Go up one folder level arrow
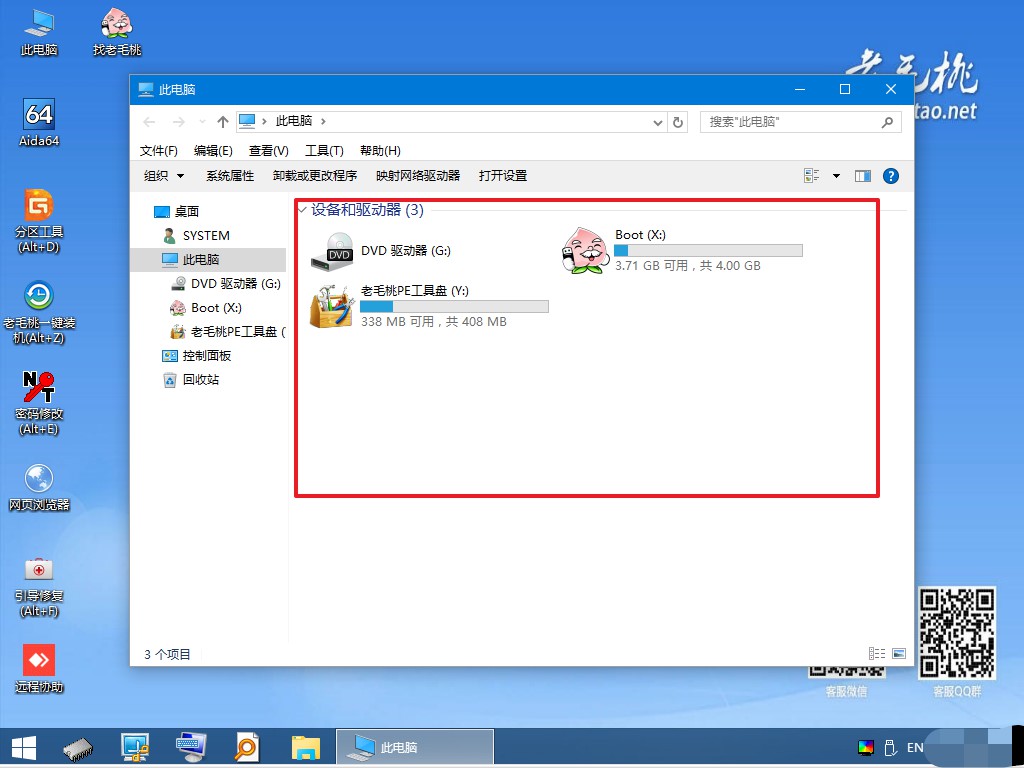The height and width of the screenshot is (768, 1024). click(x=223, y=122)
